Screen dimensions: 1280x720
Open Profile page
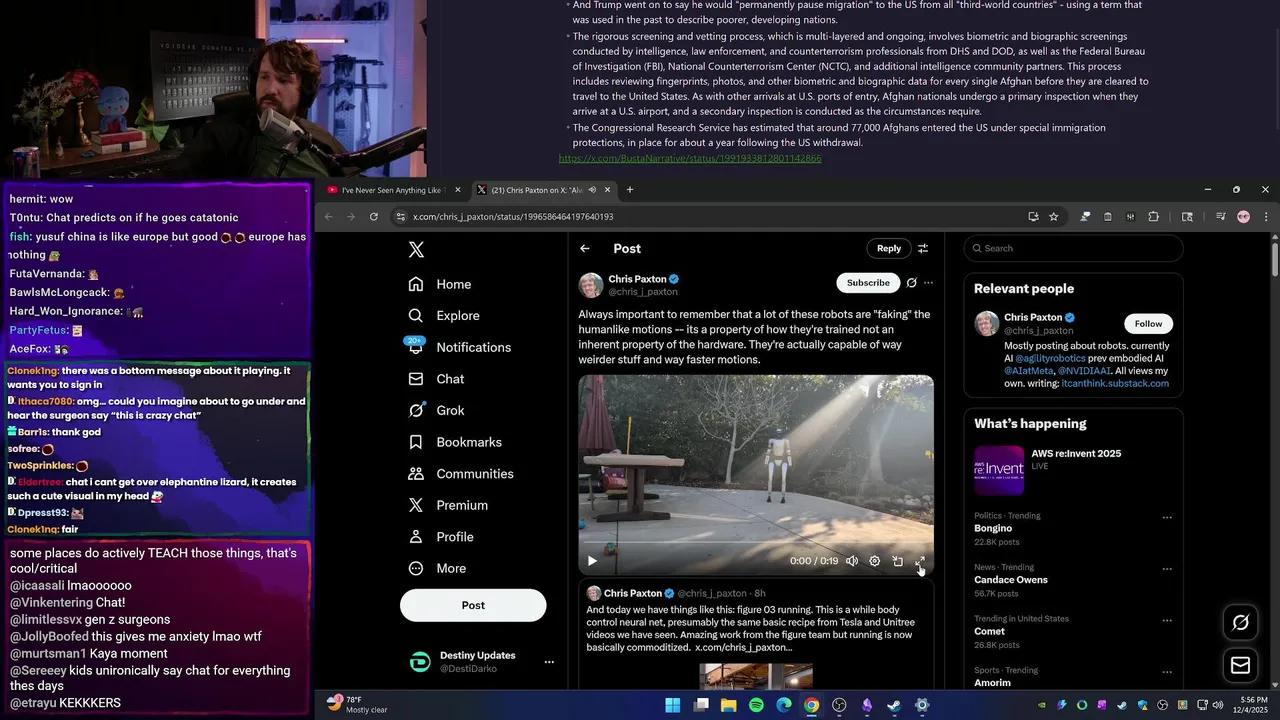tap(441, 537)
